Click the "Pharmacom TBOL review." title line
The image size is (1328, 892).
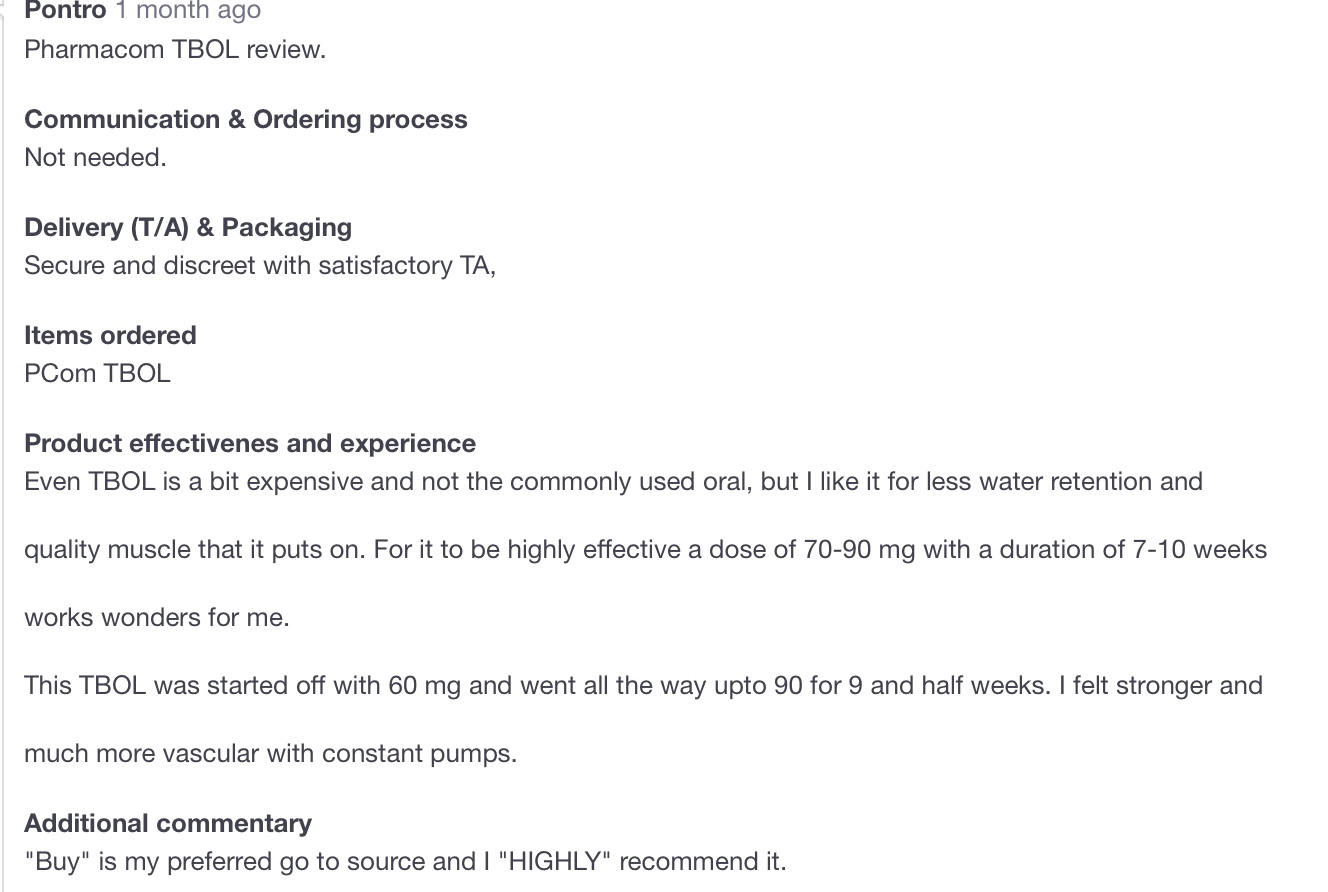(175, 50)
